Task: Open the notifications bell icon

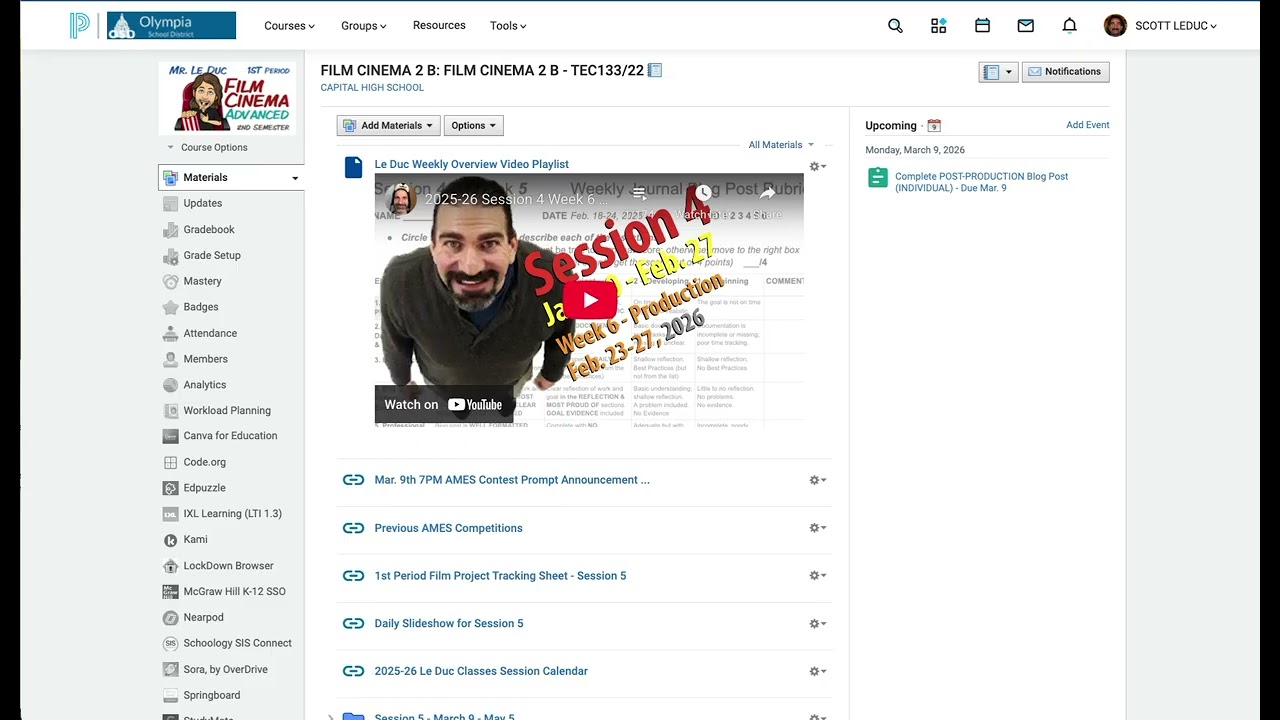Action: pos(1069,26)
